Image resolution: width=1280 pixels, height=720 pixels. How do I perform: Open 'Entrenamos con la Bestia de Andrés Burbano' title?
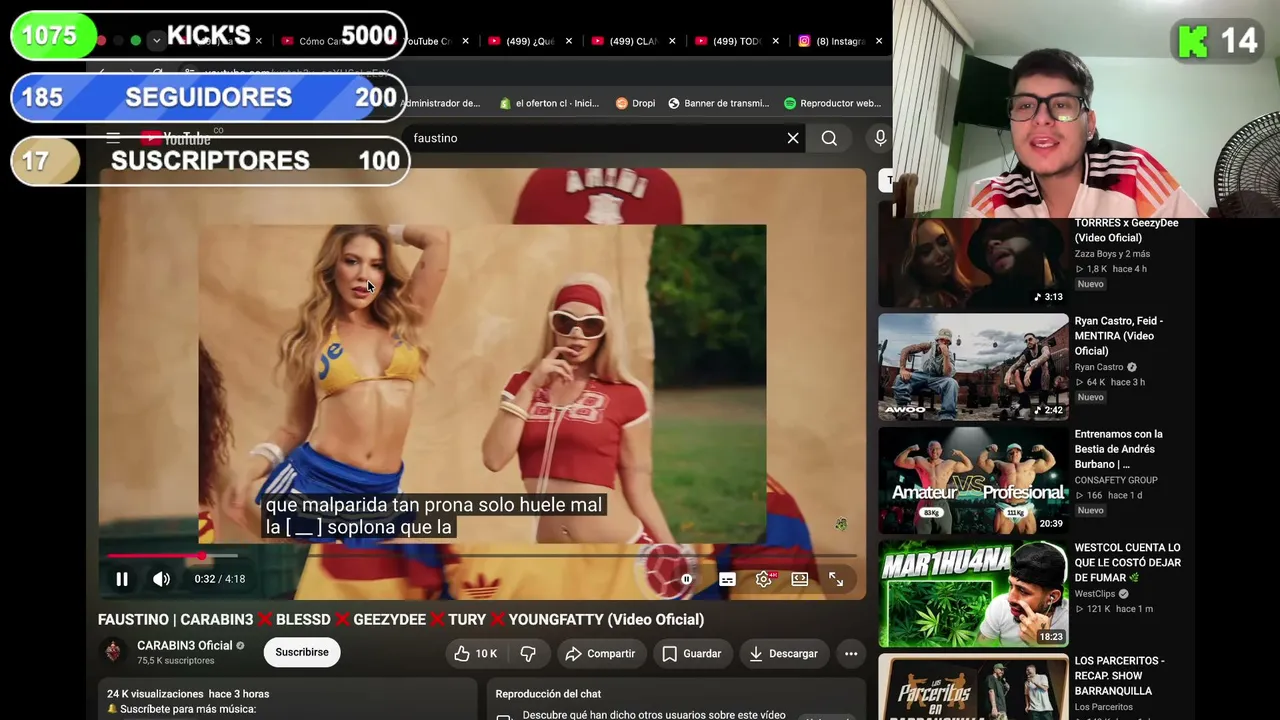pos(1119,449)
